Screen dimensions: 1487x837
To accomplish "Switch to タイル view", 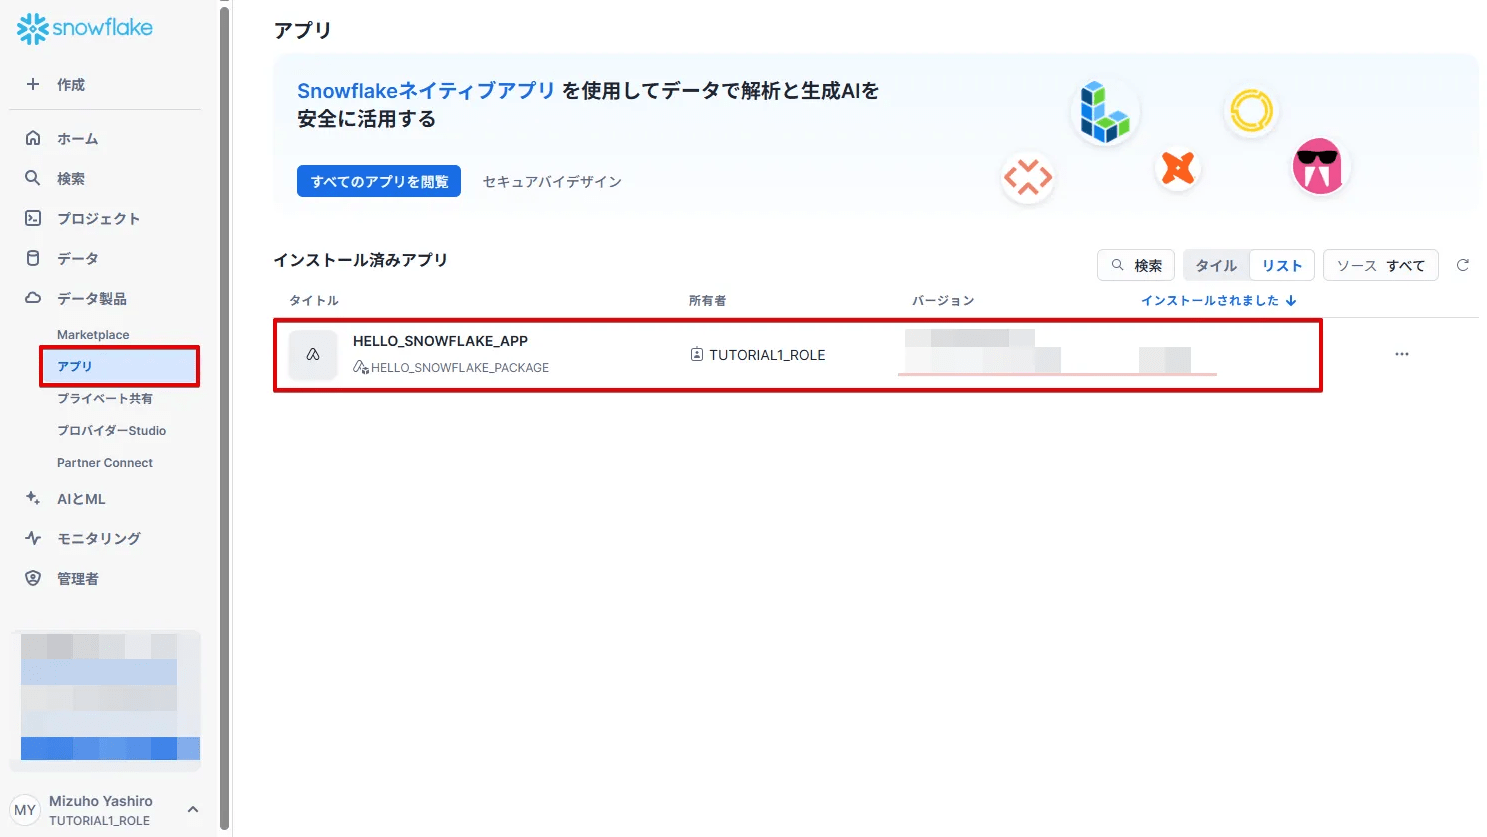I will coord(1216,265).
